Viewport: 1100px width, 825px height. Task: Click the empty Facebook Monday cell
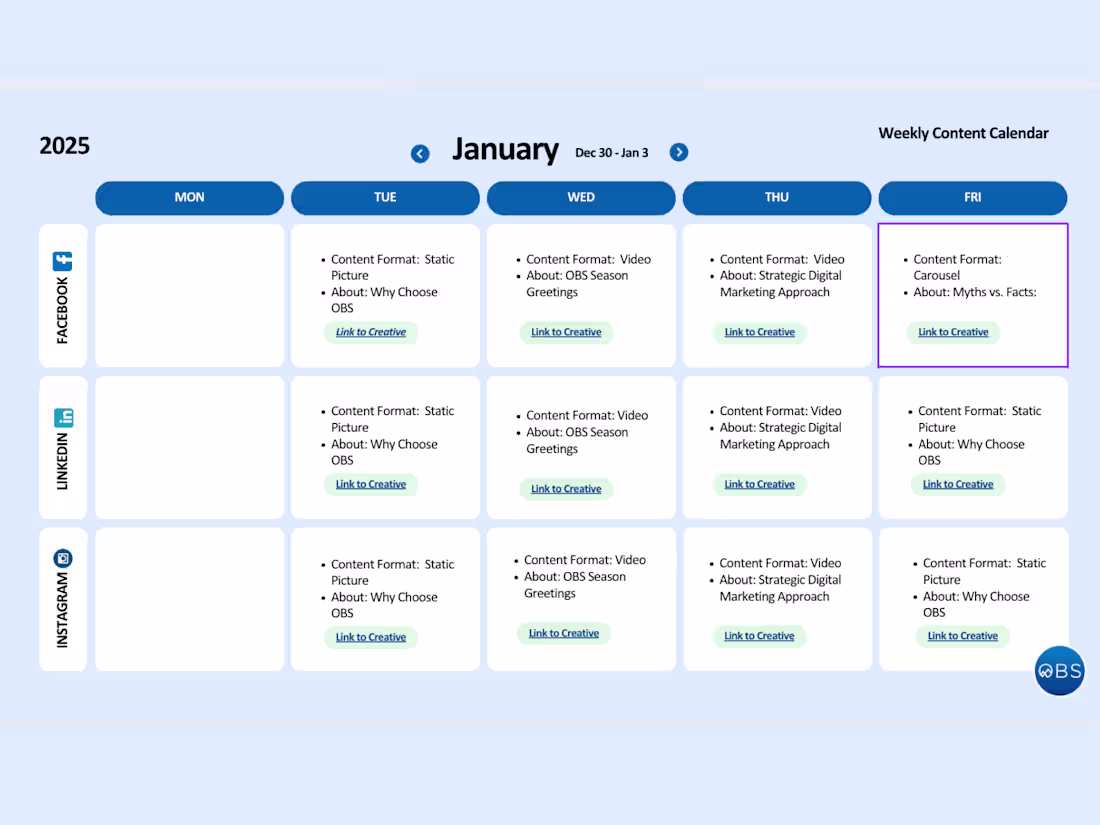click(x=189, y=295)
